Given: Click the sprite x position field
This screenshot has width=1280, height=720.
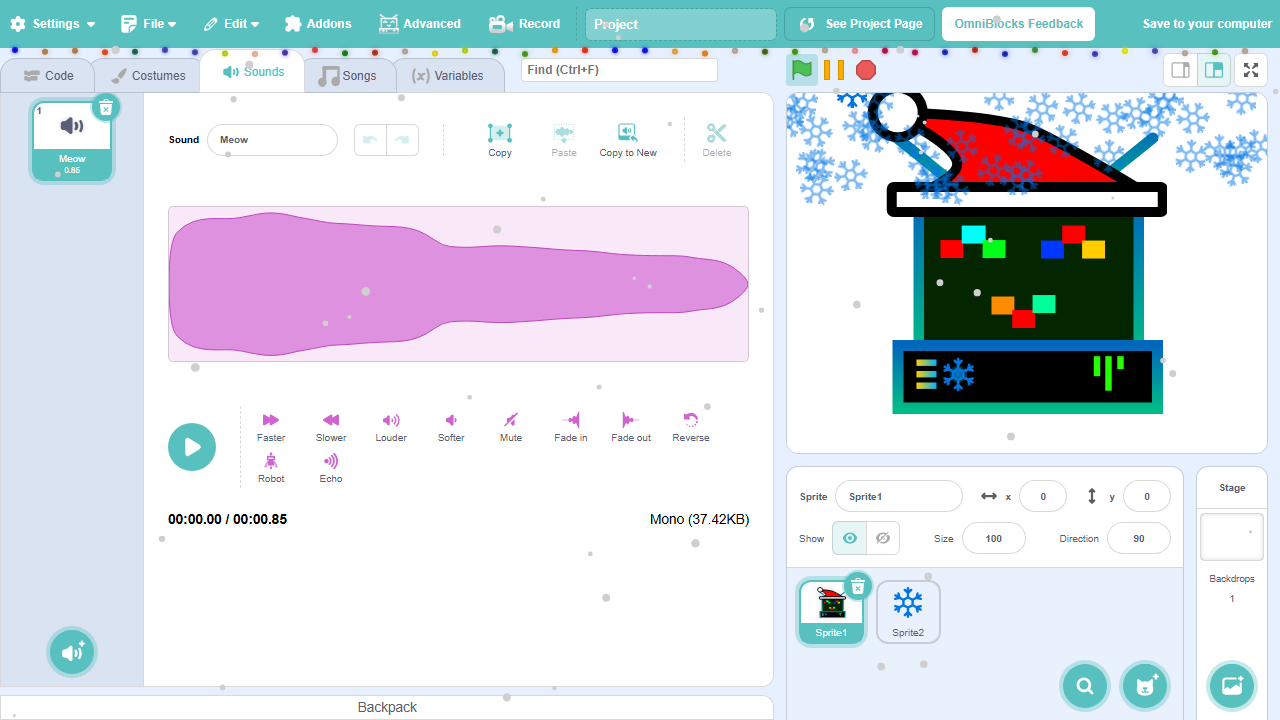Looking at the screenshot, I should click(1043, 496).
